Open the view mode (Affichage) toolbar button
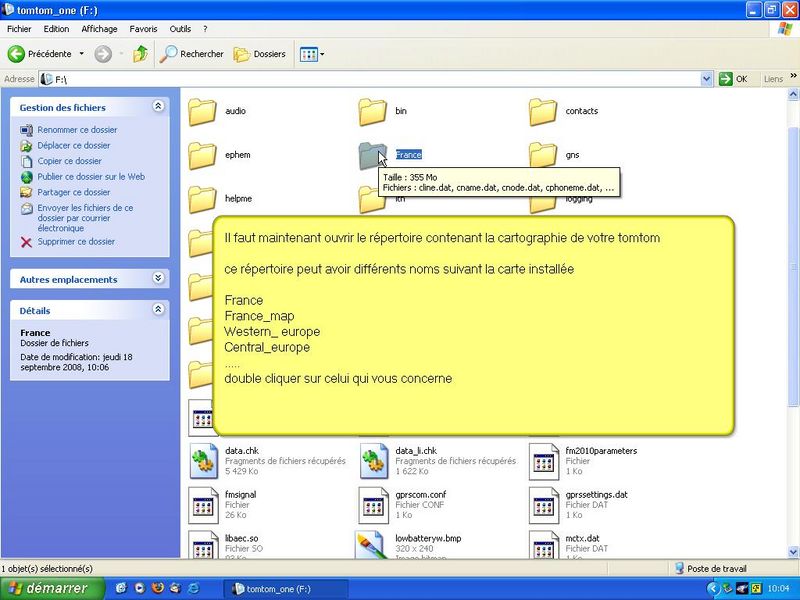Image resolution: width=800 pixels, height=600 pixels. pos(312,54)
